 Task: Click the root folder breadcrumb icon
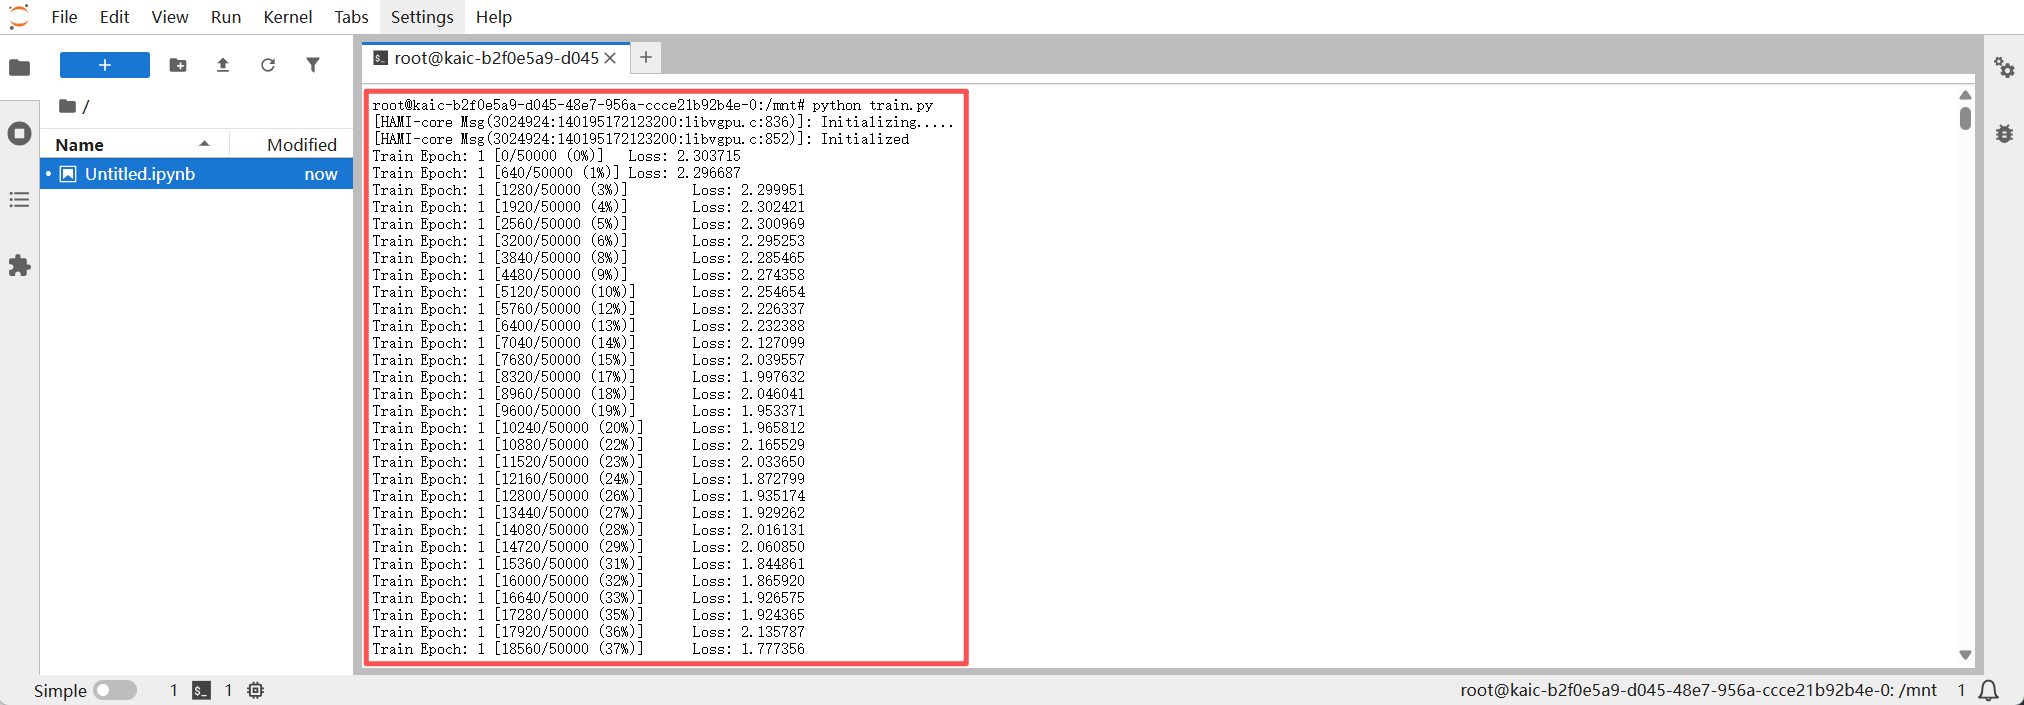click(x=67, y=106)
